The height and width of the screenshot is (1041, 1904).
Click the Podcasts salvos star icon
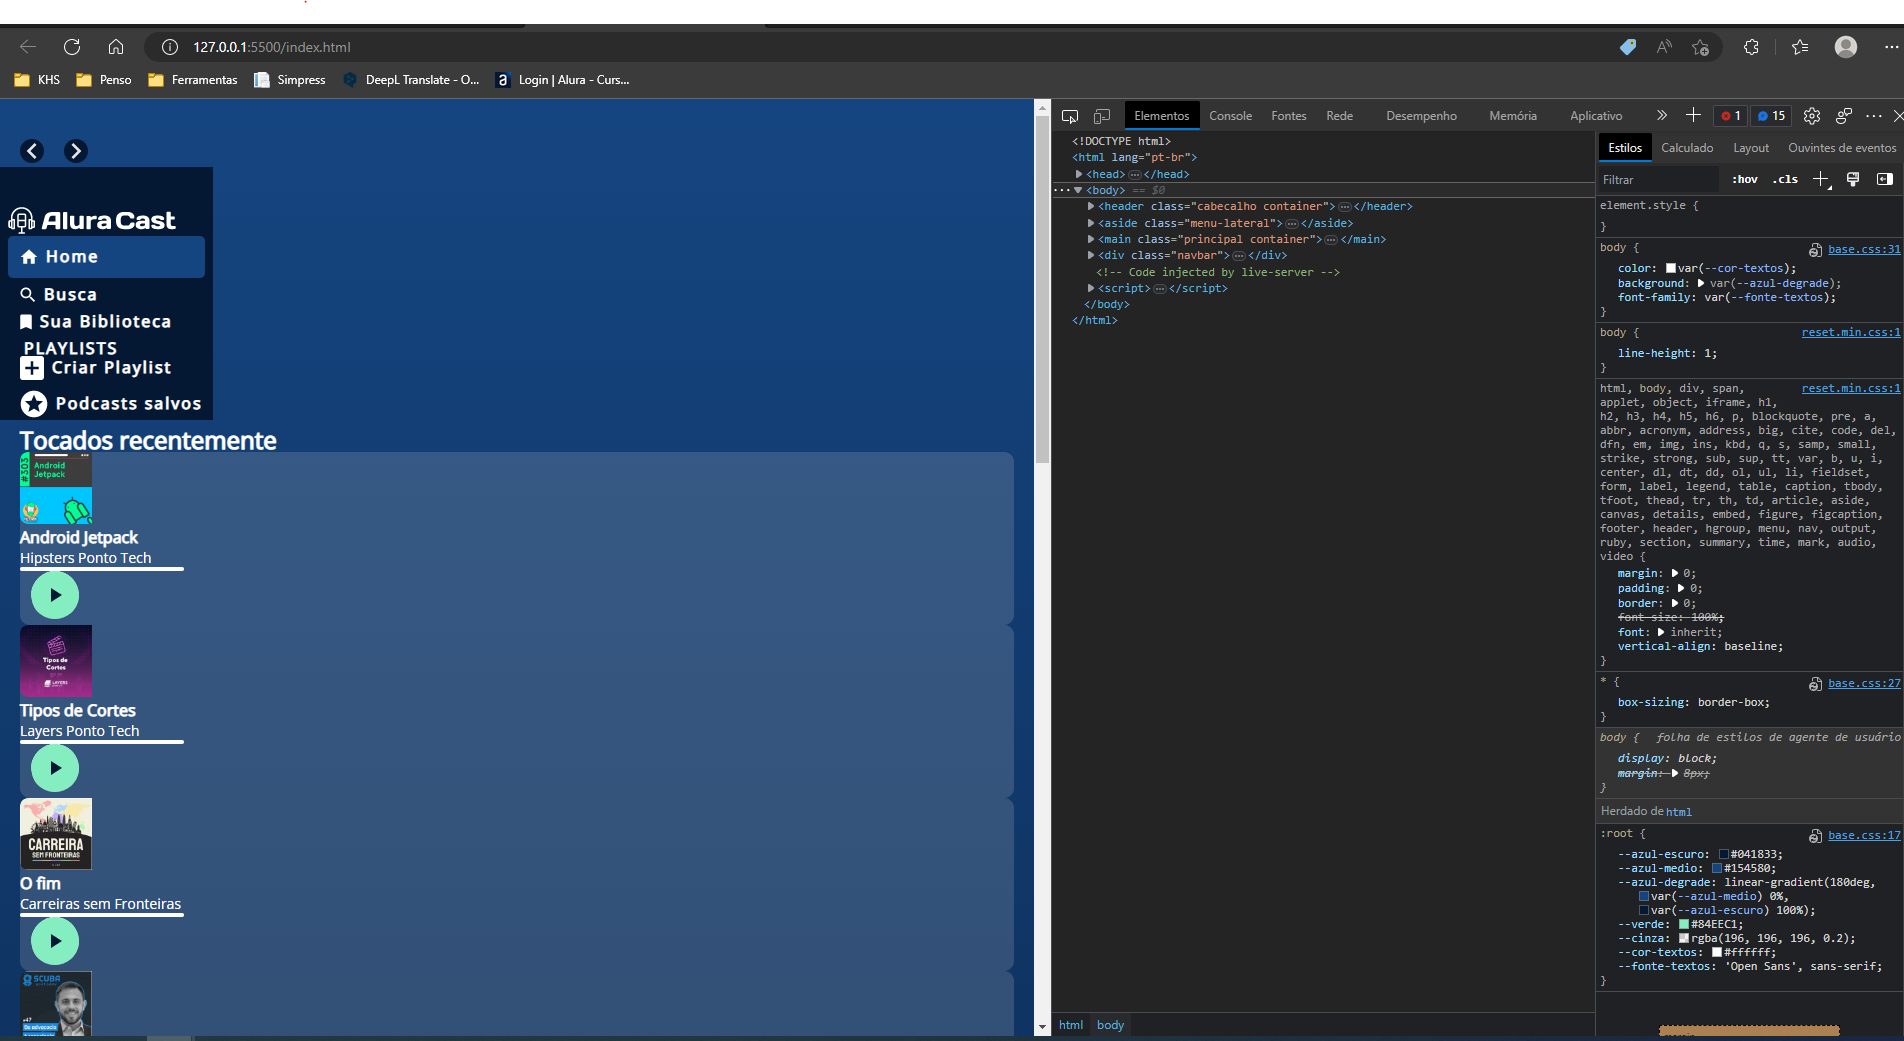[34, 404]
